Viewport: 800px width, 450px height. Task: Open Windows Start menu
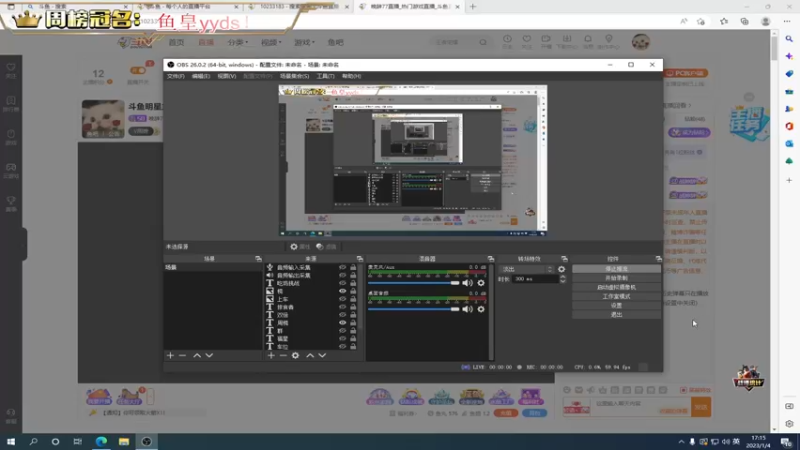(11, 442)
